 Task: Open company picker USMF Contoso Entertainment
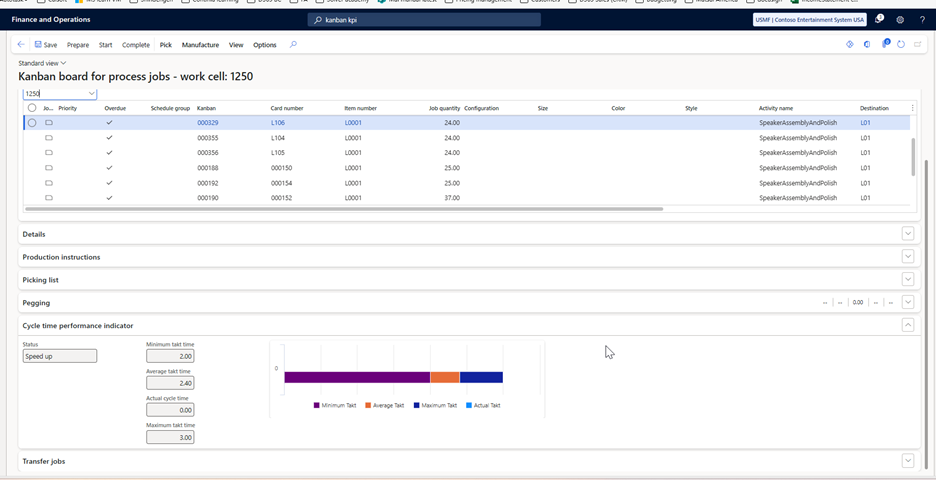click(809, 20)
